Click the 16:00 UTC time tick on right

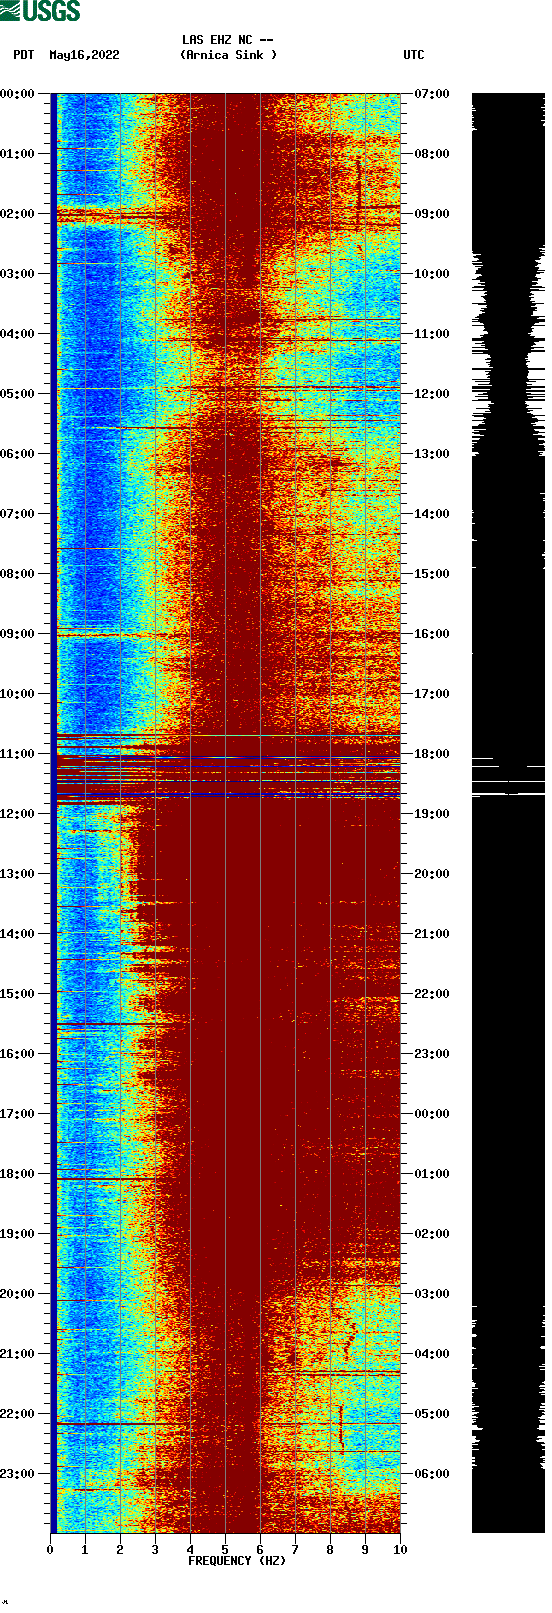[432, 634]
